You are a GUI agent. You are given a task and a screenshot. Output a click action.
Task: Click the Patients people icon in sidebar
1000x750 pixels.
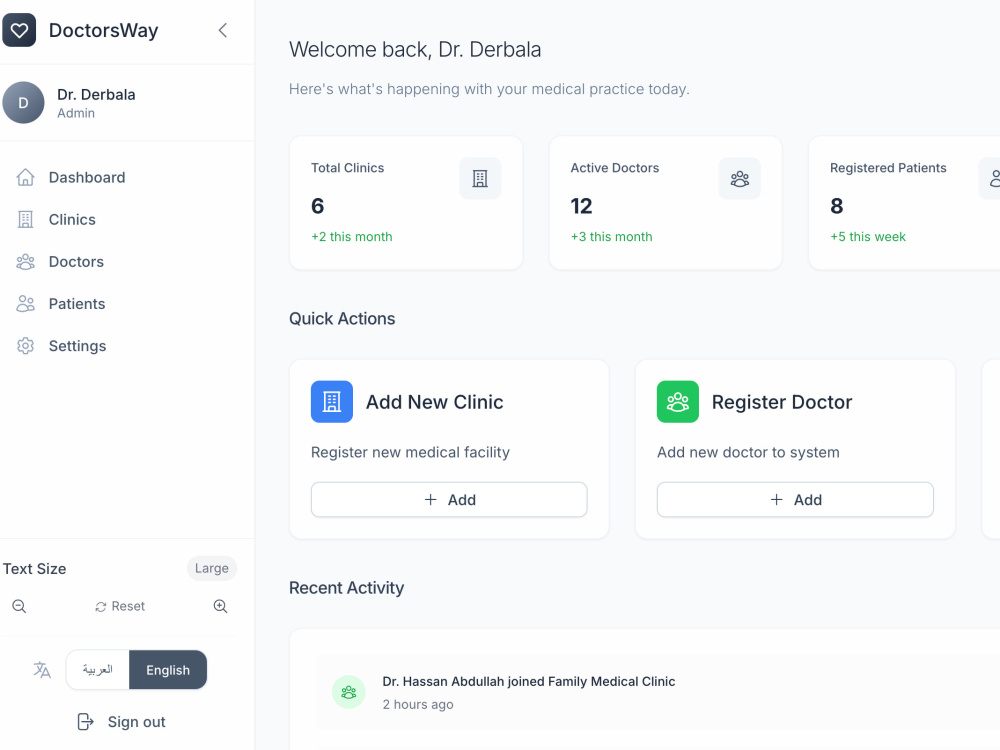point(26,304)
